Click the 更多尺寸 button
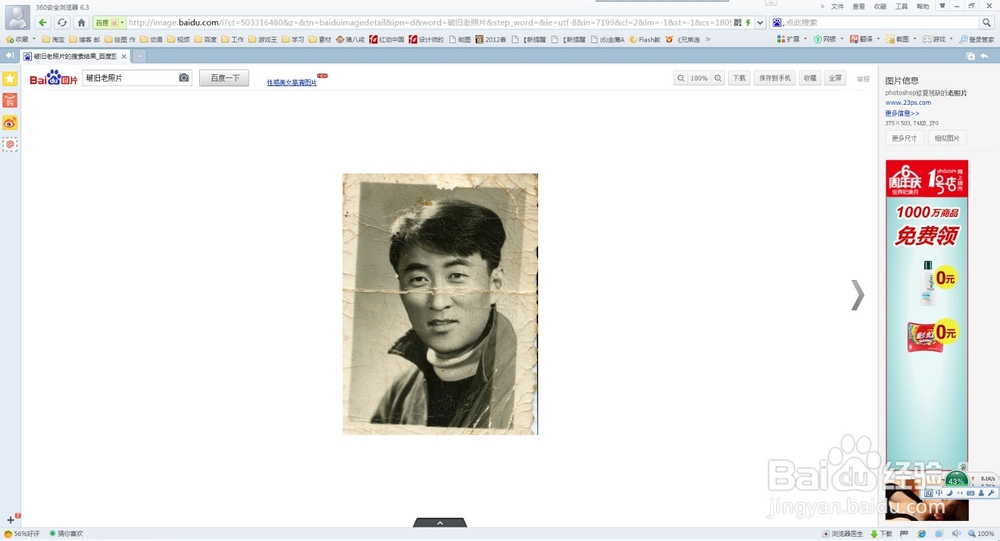The height and width of the screenshot is (541, 1000). (904, 138)
